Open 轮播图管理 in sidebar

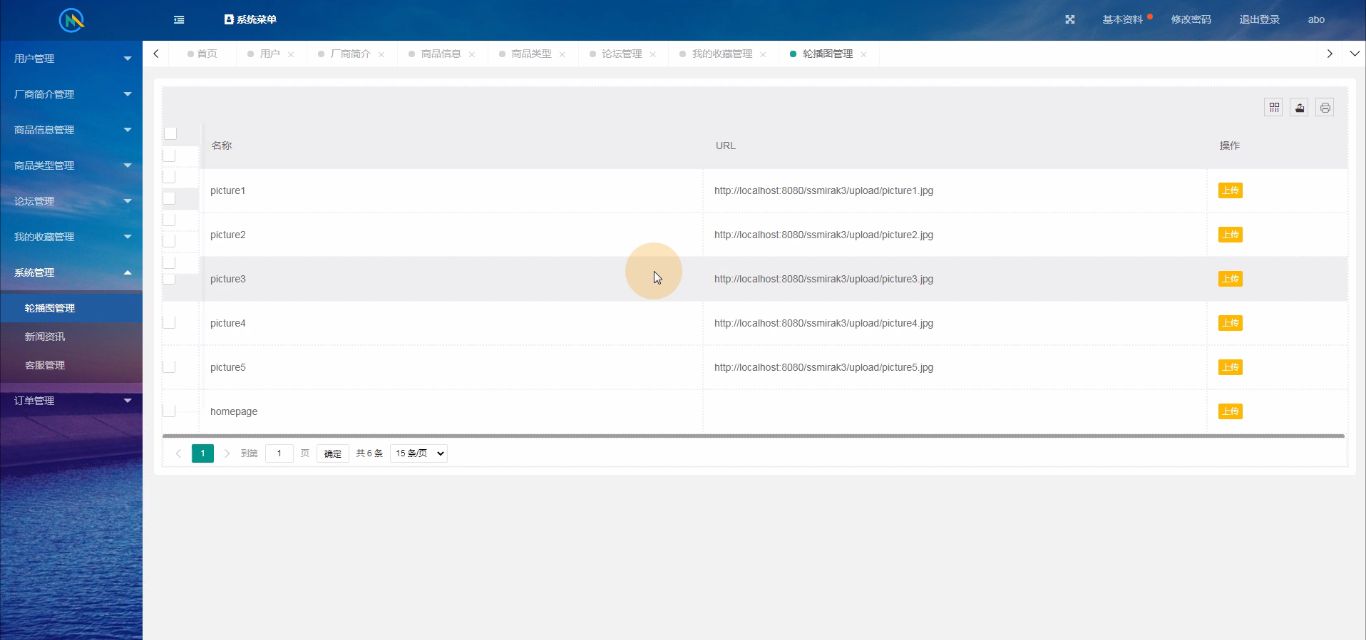click(x=71, y=308)
